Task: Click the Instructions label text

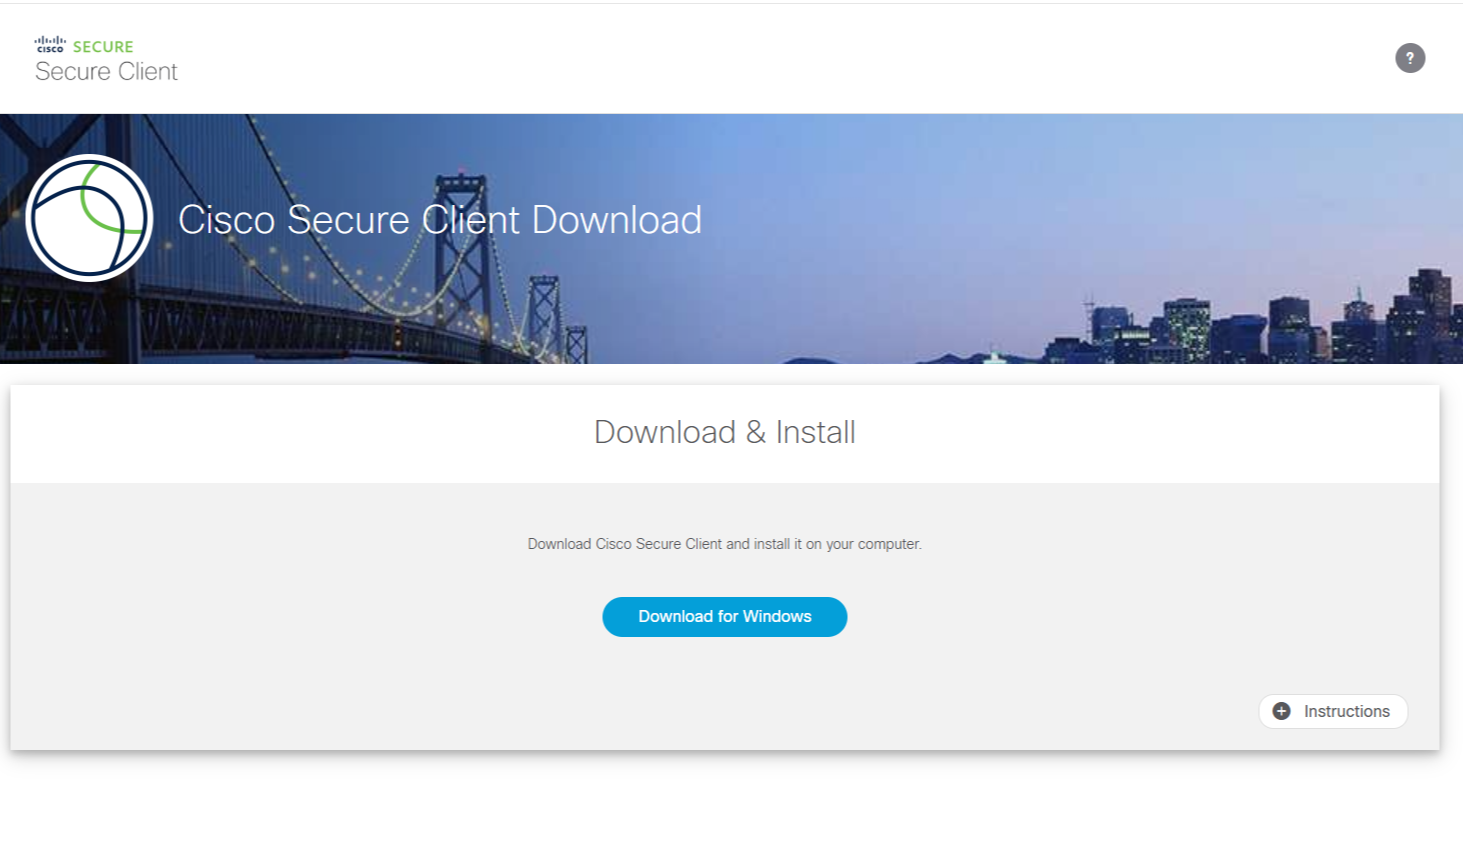Action: point(1346,711)
